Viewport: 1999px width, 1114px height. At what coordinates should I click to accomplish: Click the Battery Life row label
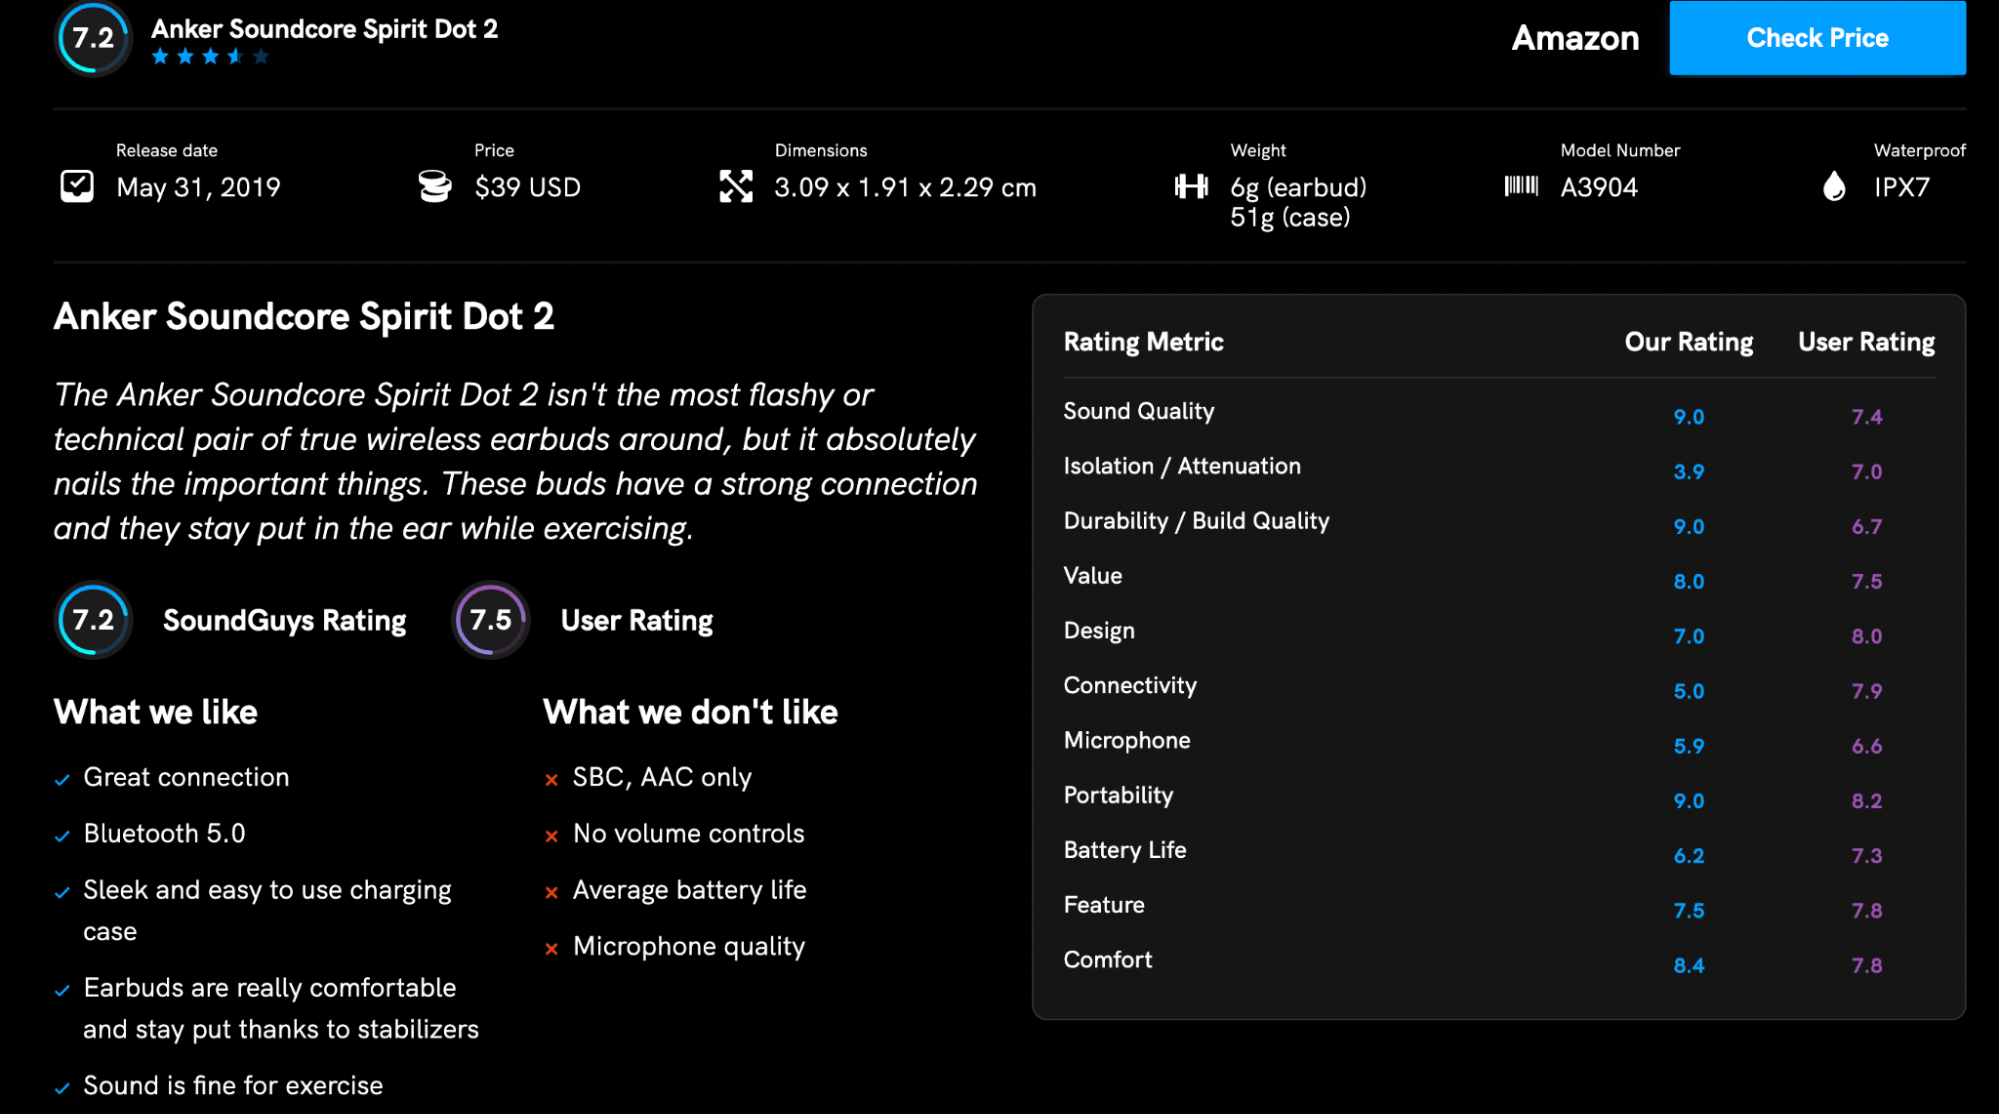point(1125,850)
